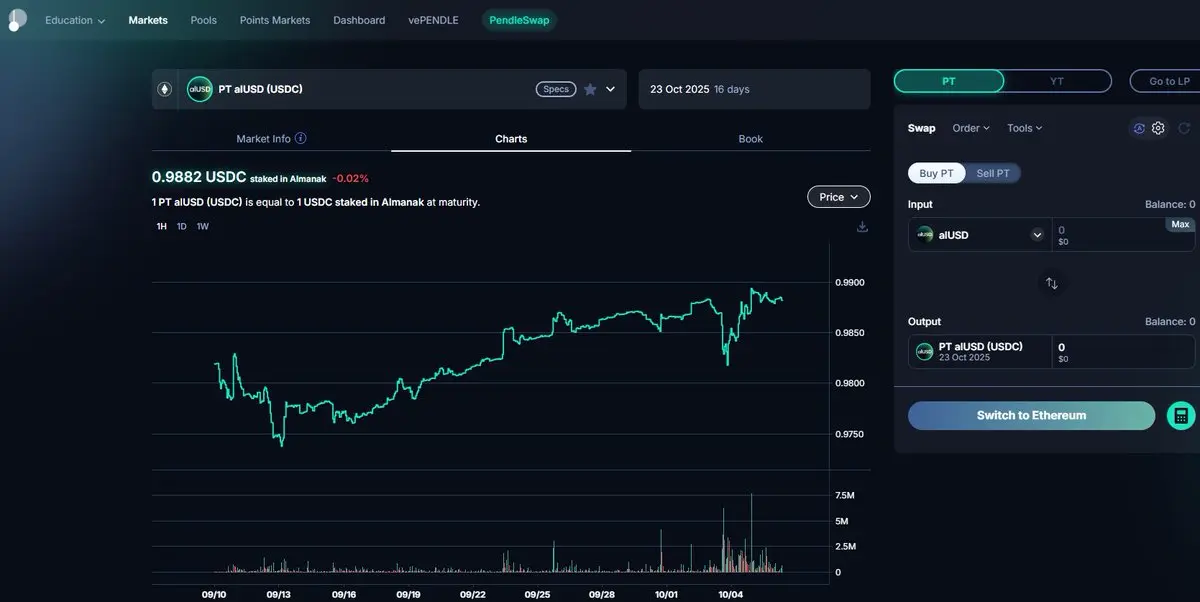Open swap settings gear icon
Screen dimensions: 1200x602
coord(1158,128)
